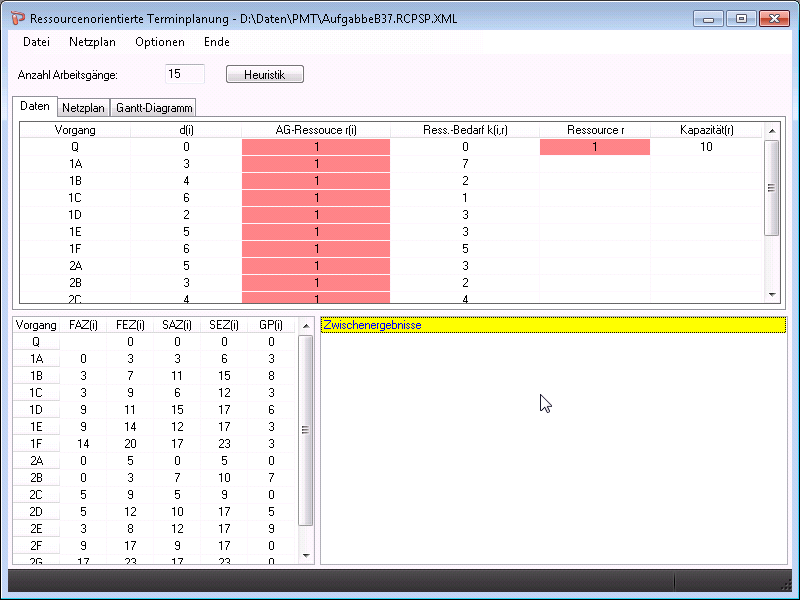Select the red Ressource r cell

point(594,147)
